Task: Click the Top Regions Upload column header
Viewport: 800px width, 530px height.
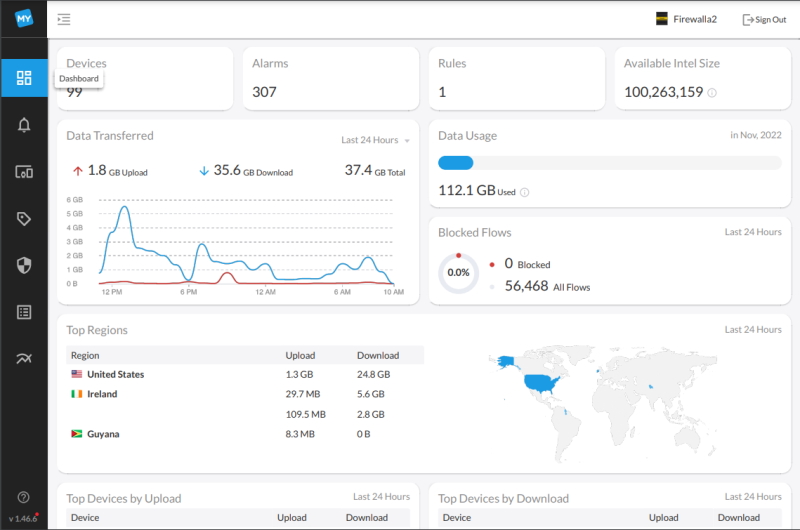Action: pyautogui.click(x=300, y=356)
